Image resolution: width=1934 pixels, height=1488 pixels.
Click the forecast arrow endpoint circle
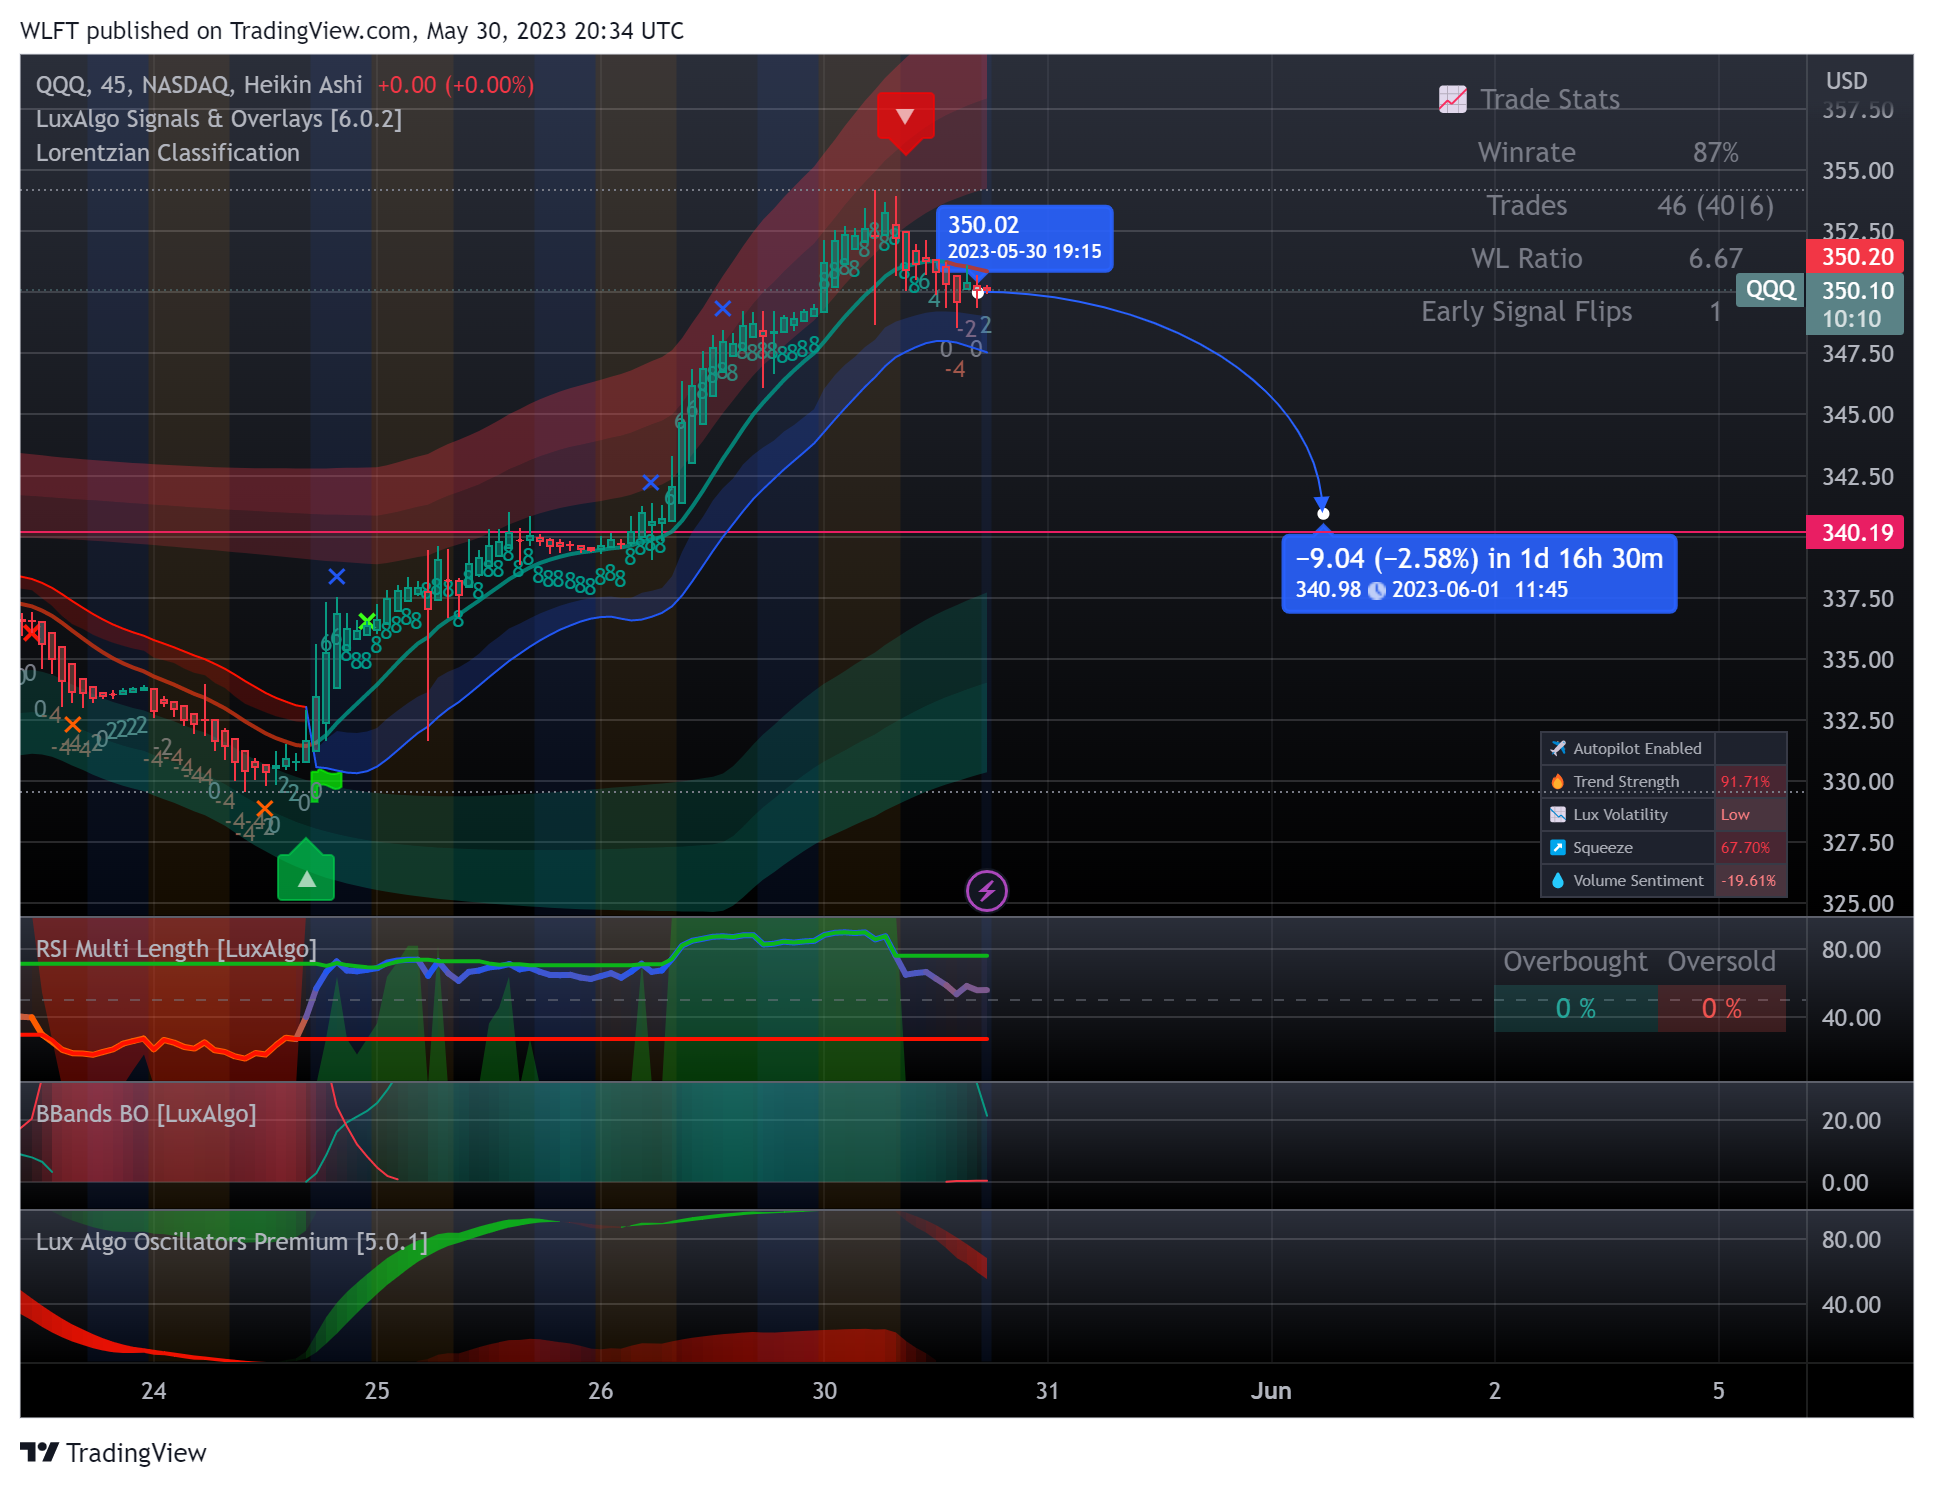(x=1323, y=513)
